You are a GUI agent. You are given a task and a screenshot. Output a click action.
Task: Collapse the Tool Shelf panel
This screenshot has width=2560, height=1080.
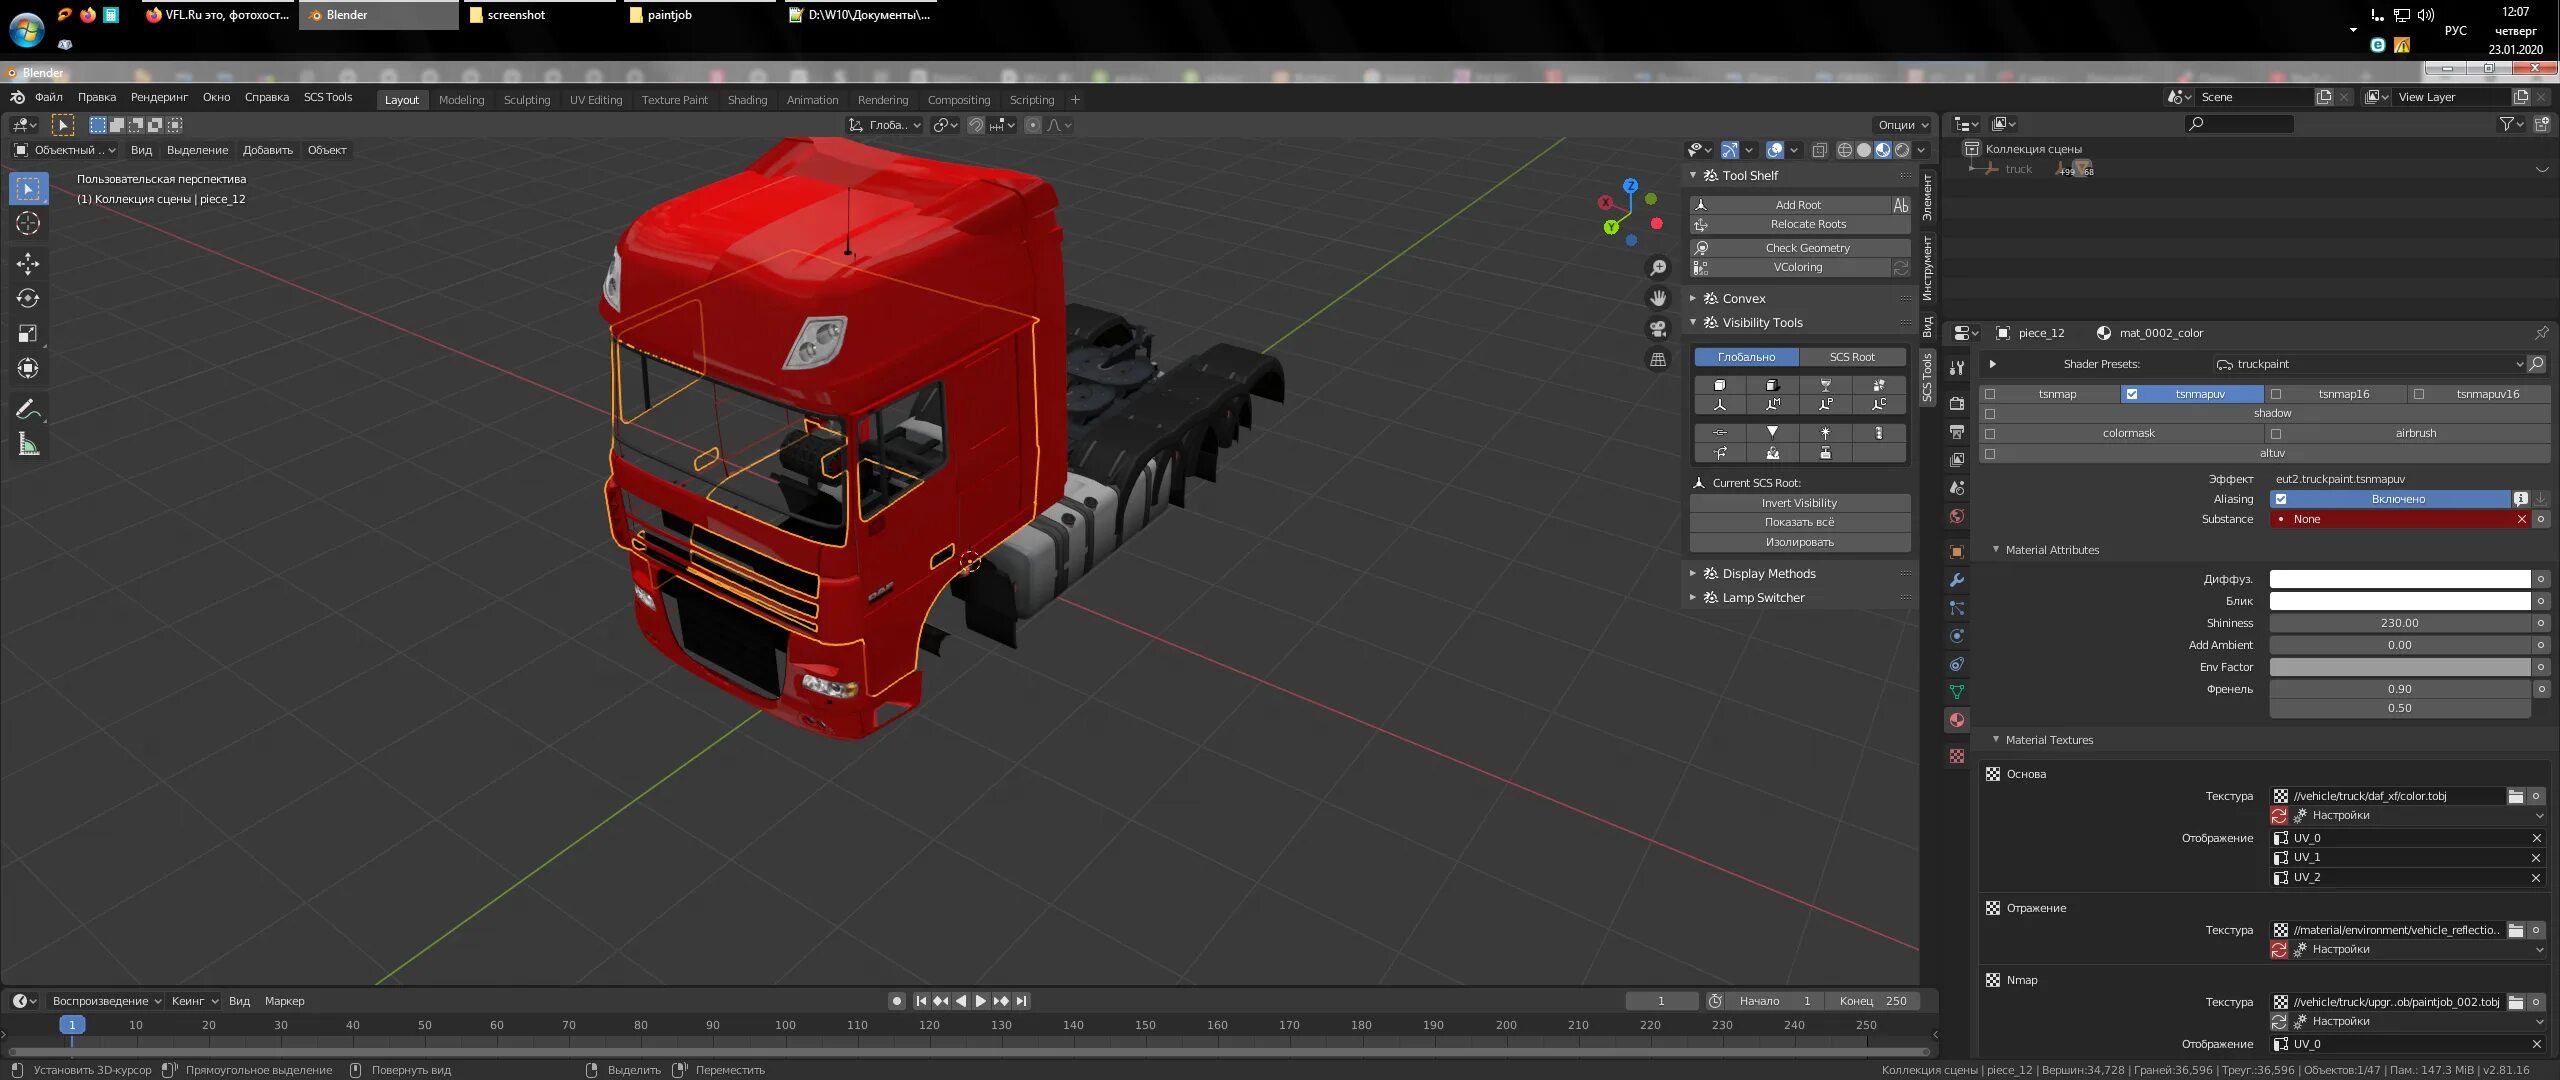tap(1693, 175)
